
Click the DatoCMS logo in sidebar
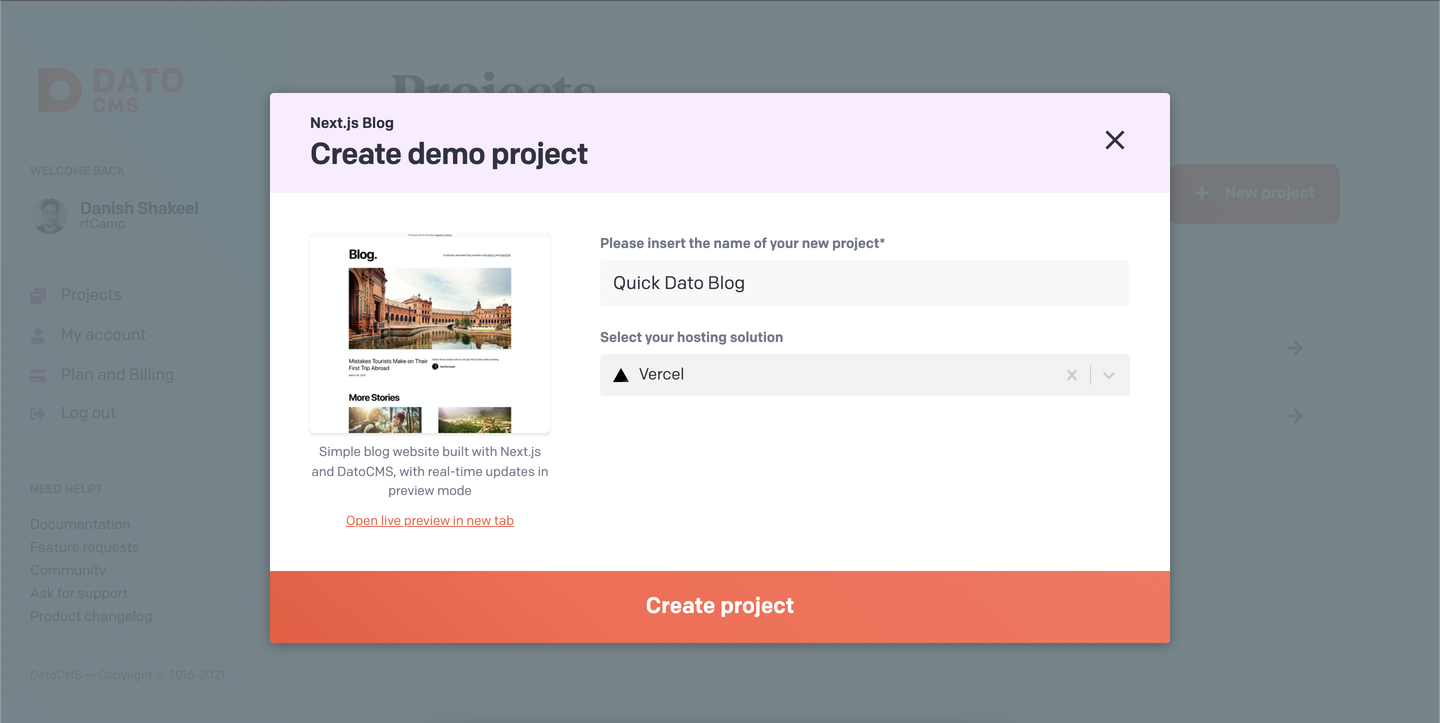tap(111, 90)
